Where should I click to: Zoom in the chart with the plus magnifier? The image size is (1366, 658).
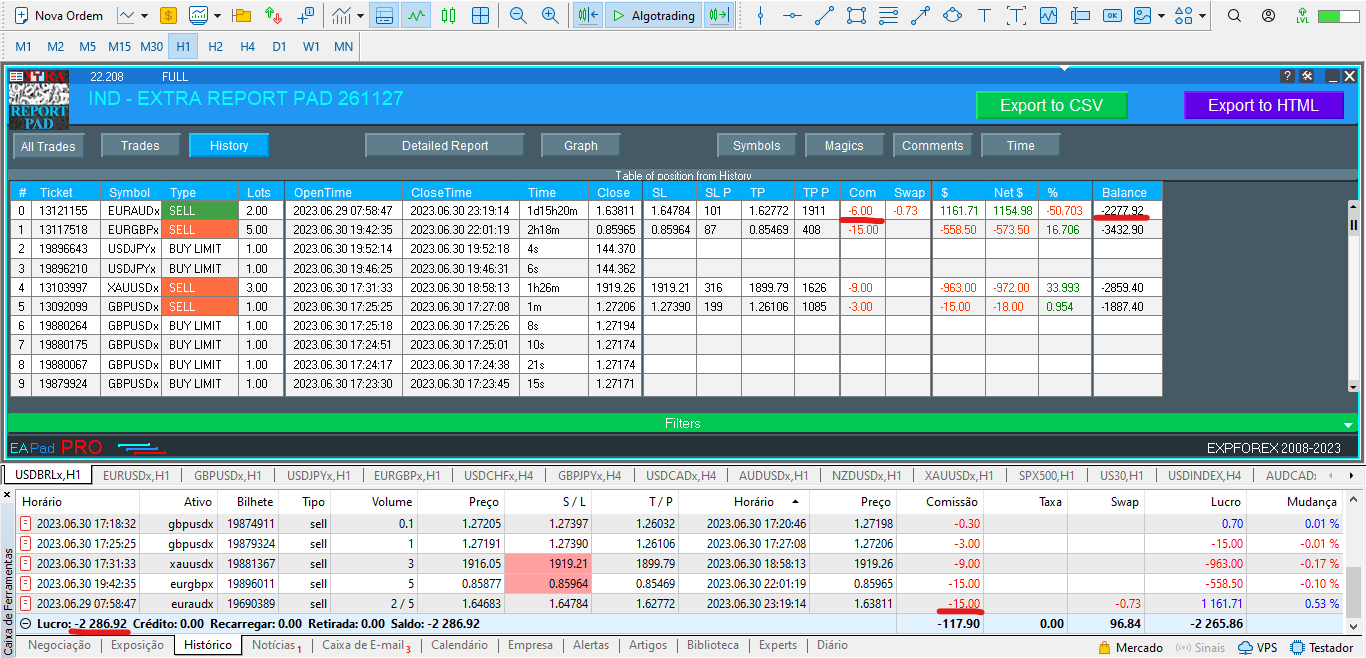[550, 16]
